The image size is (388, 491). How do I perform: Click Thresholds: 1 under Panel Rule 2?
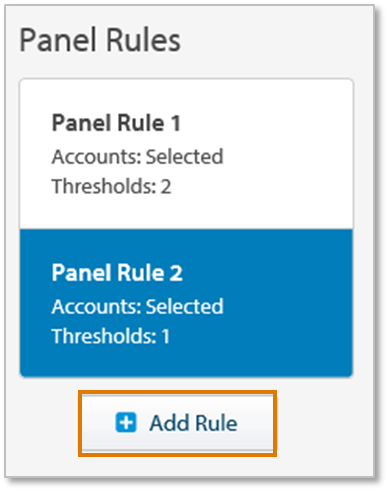(x=111, y=335)
